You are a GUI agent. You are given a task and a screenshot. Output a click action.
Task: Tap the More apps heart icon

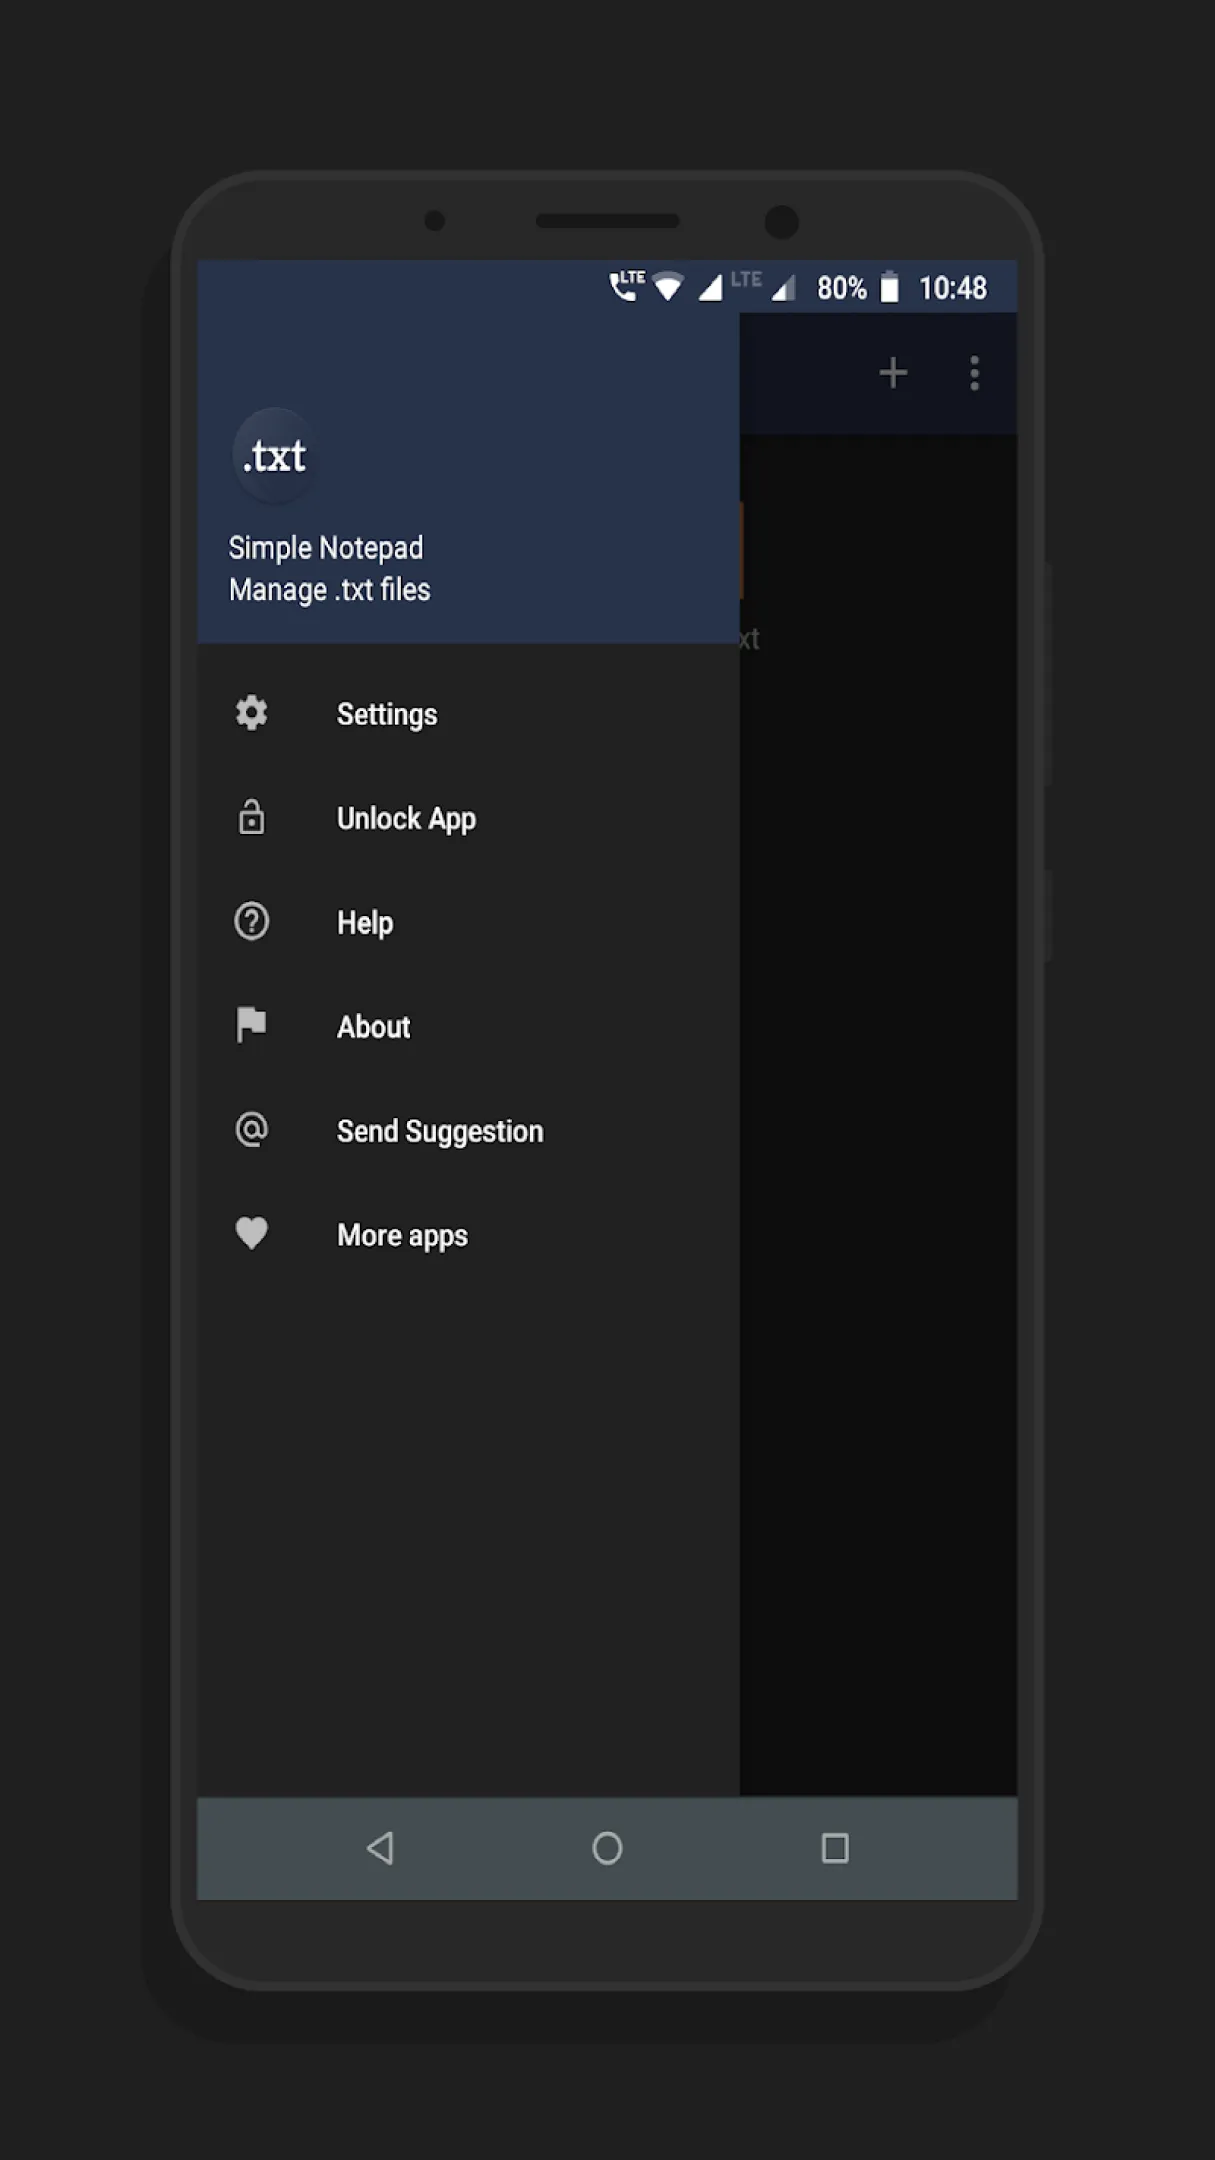[x=251, y=1234]
